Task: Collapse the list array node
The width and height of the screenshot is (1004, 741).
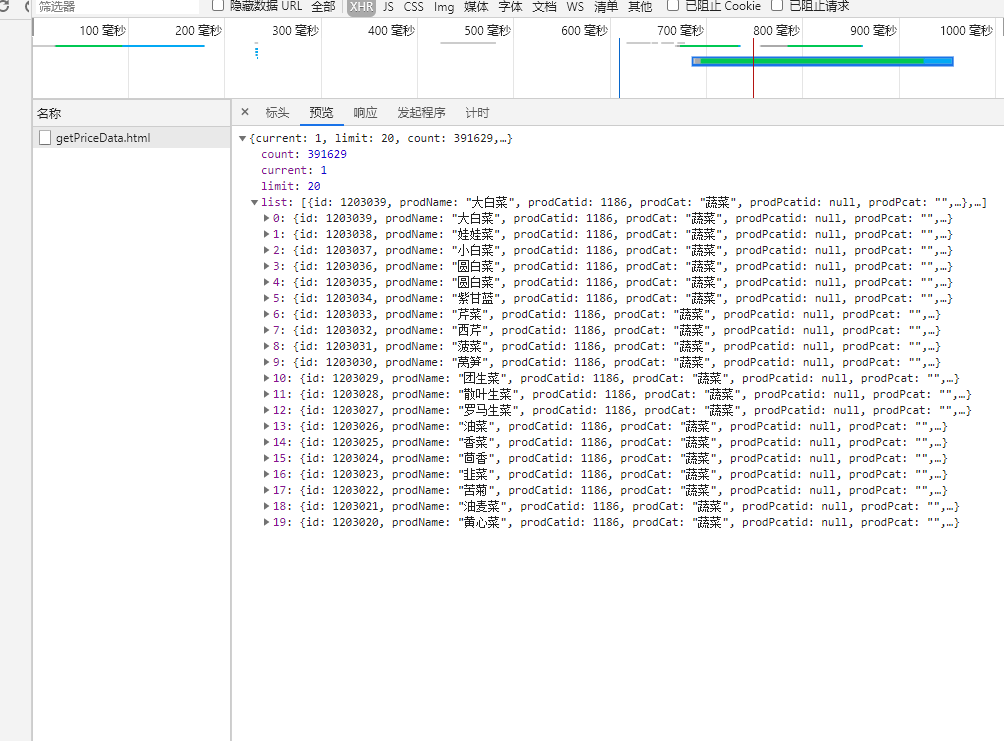Action: click(255, 202)
